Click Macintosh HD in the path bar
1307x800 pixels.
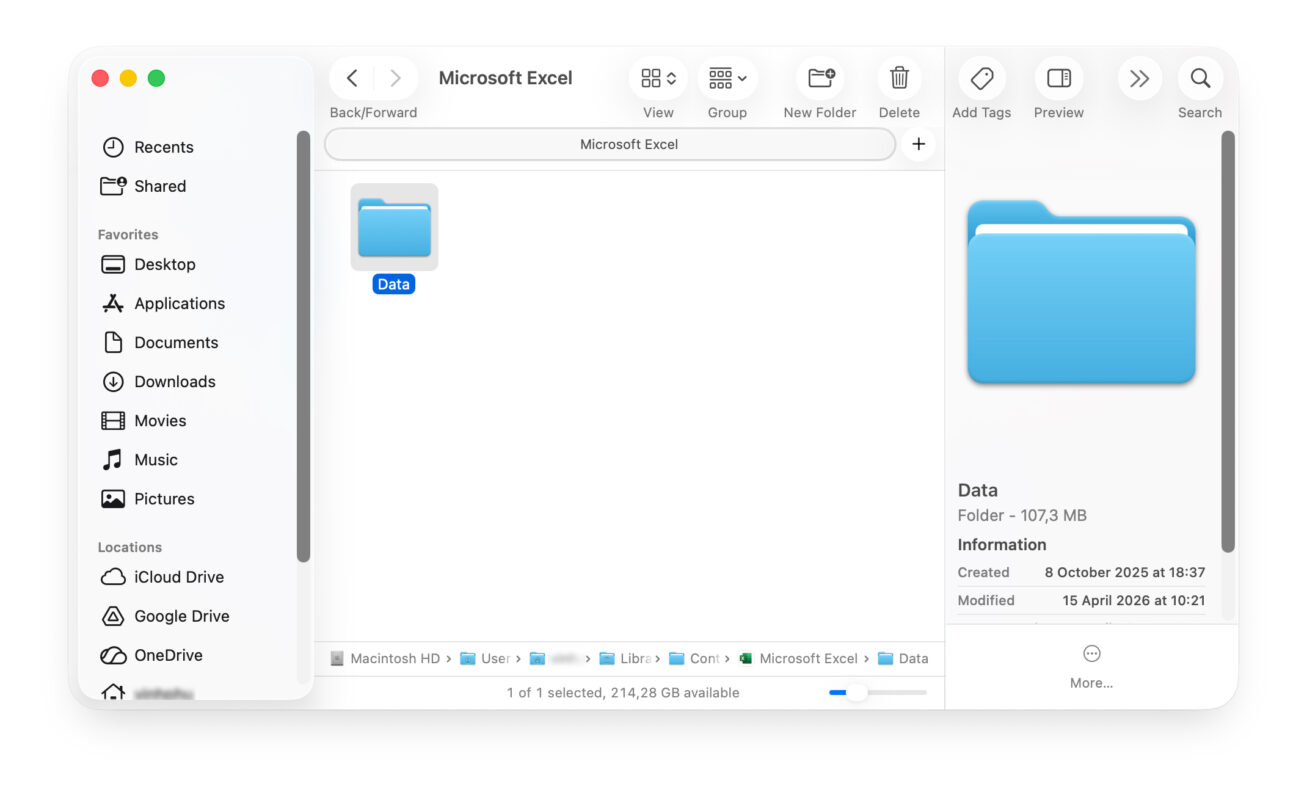point(385,658)
